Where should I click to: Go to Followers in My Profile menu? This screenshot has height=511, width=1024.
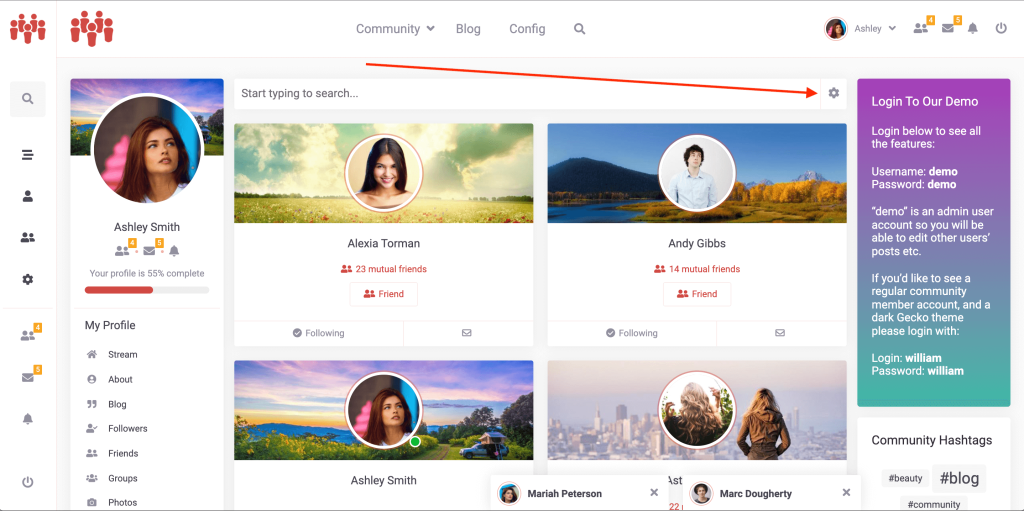[128, 429]
